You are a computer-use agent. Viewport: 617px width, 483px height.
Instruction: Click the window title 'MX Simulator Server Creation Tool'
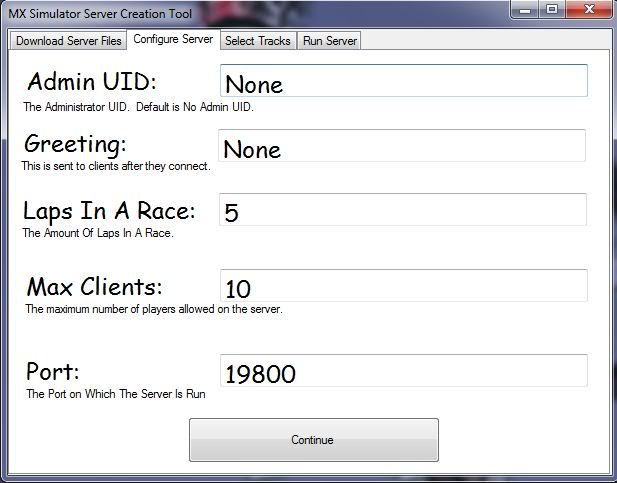click(100, 14)
